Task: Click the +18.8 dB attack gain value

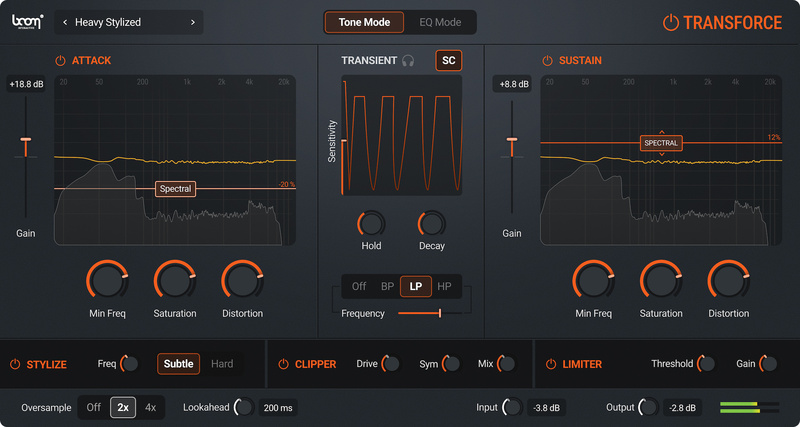Action: click(x=26, y=85)
